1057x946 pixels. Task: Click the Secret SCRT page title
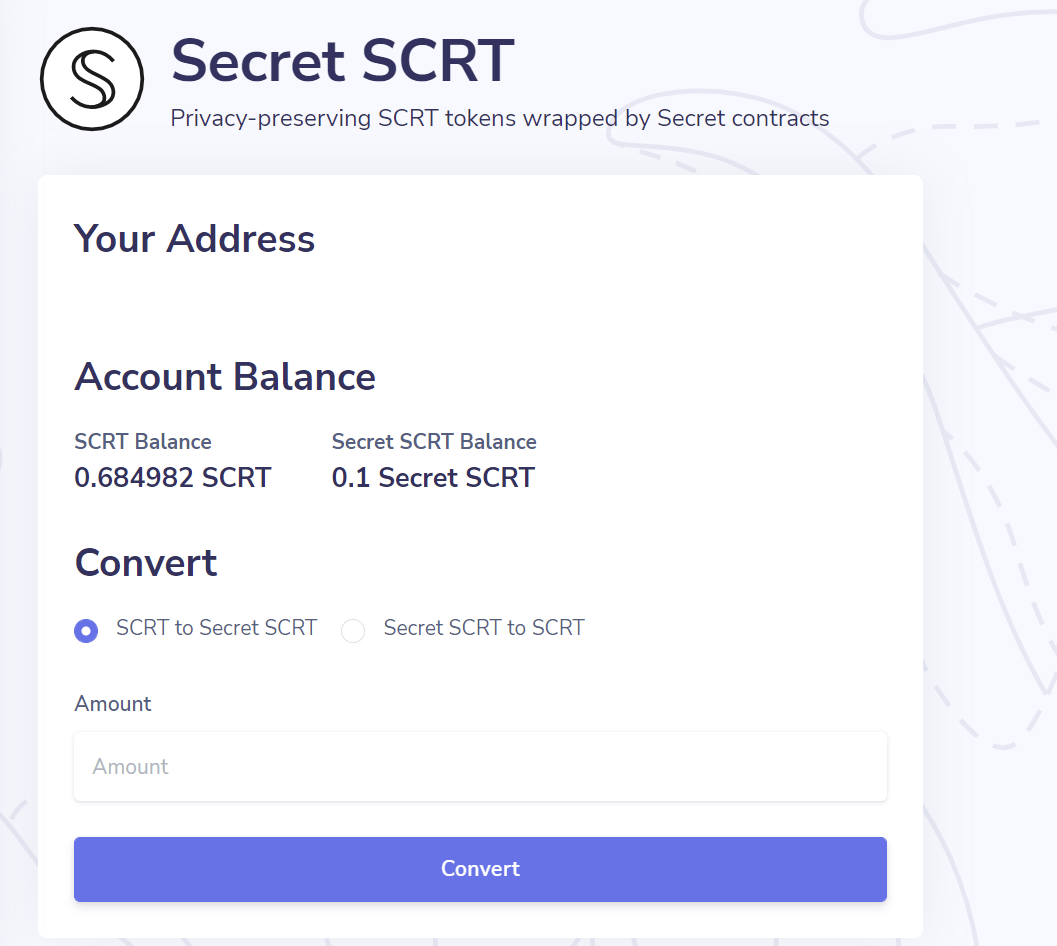coord(342,61)
